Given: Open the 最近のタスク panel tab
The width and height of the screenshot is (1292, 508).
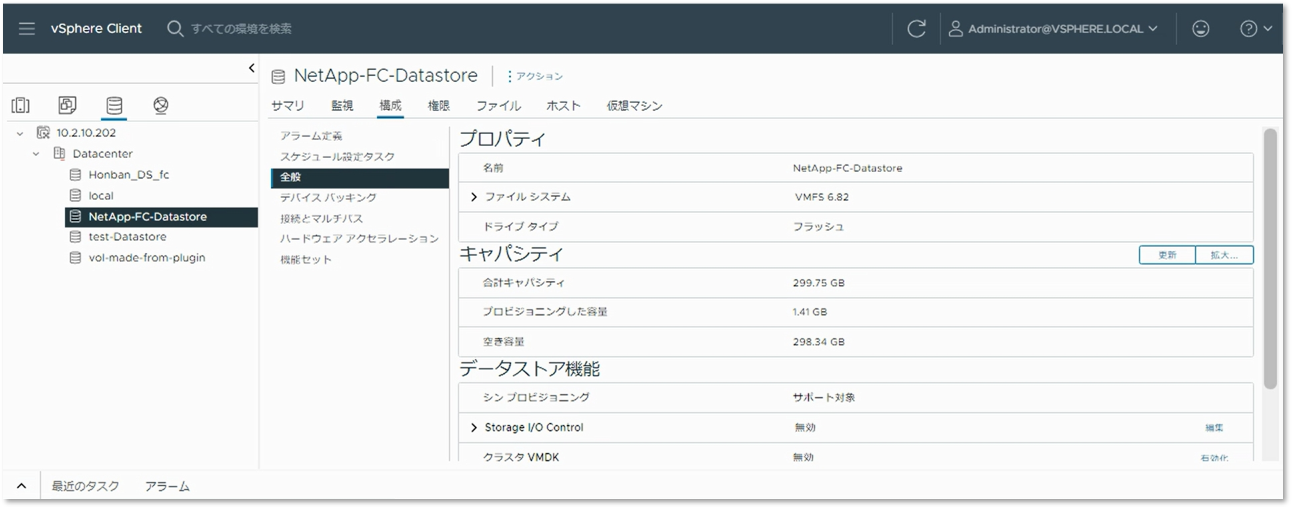Looking at the screenshot, I should click(86, 486).
